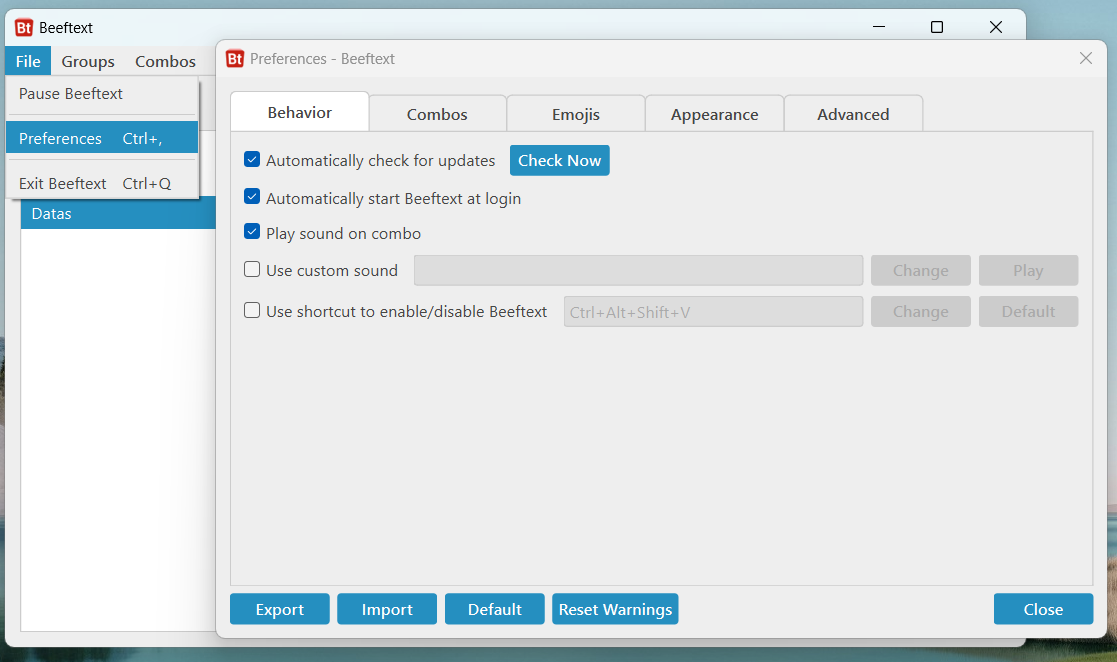The image size is (1117, 662).
Task: Enable shortcut to enable/disable Beeftext
Action: (x=252, y=311)
